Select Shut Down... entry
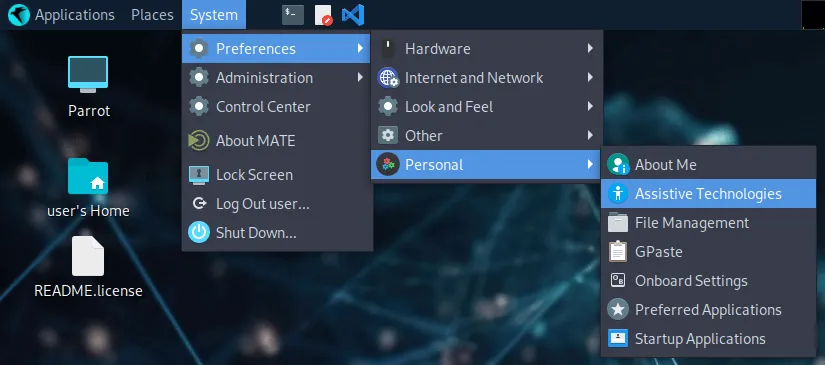The image size is (825, 365). pyautogui.click(x=277, y=232)
